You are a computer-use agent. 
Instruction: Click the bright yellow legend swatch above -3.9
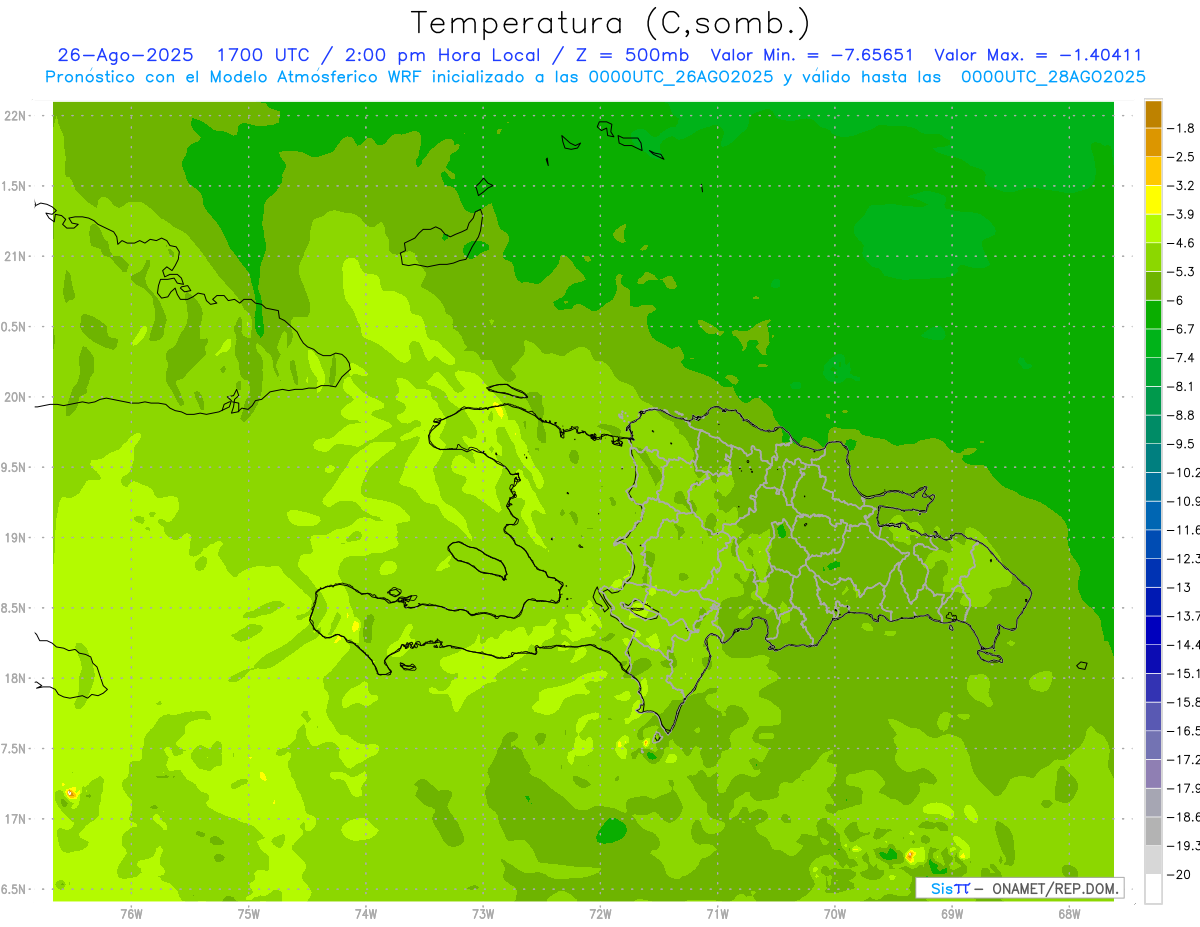[1153, 200]
